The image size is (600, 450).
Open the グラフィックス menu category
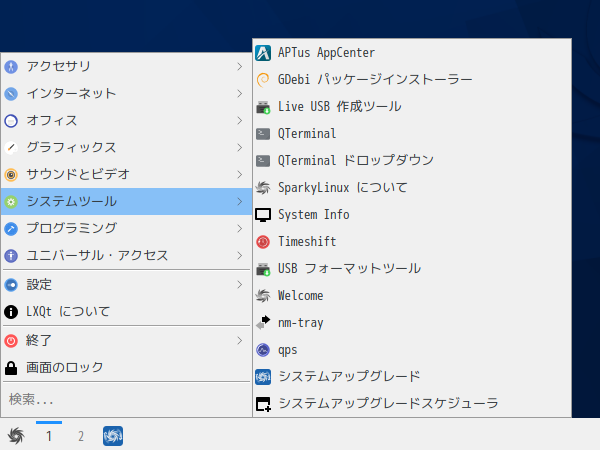126,148
